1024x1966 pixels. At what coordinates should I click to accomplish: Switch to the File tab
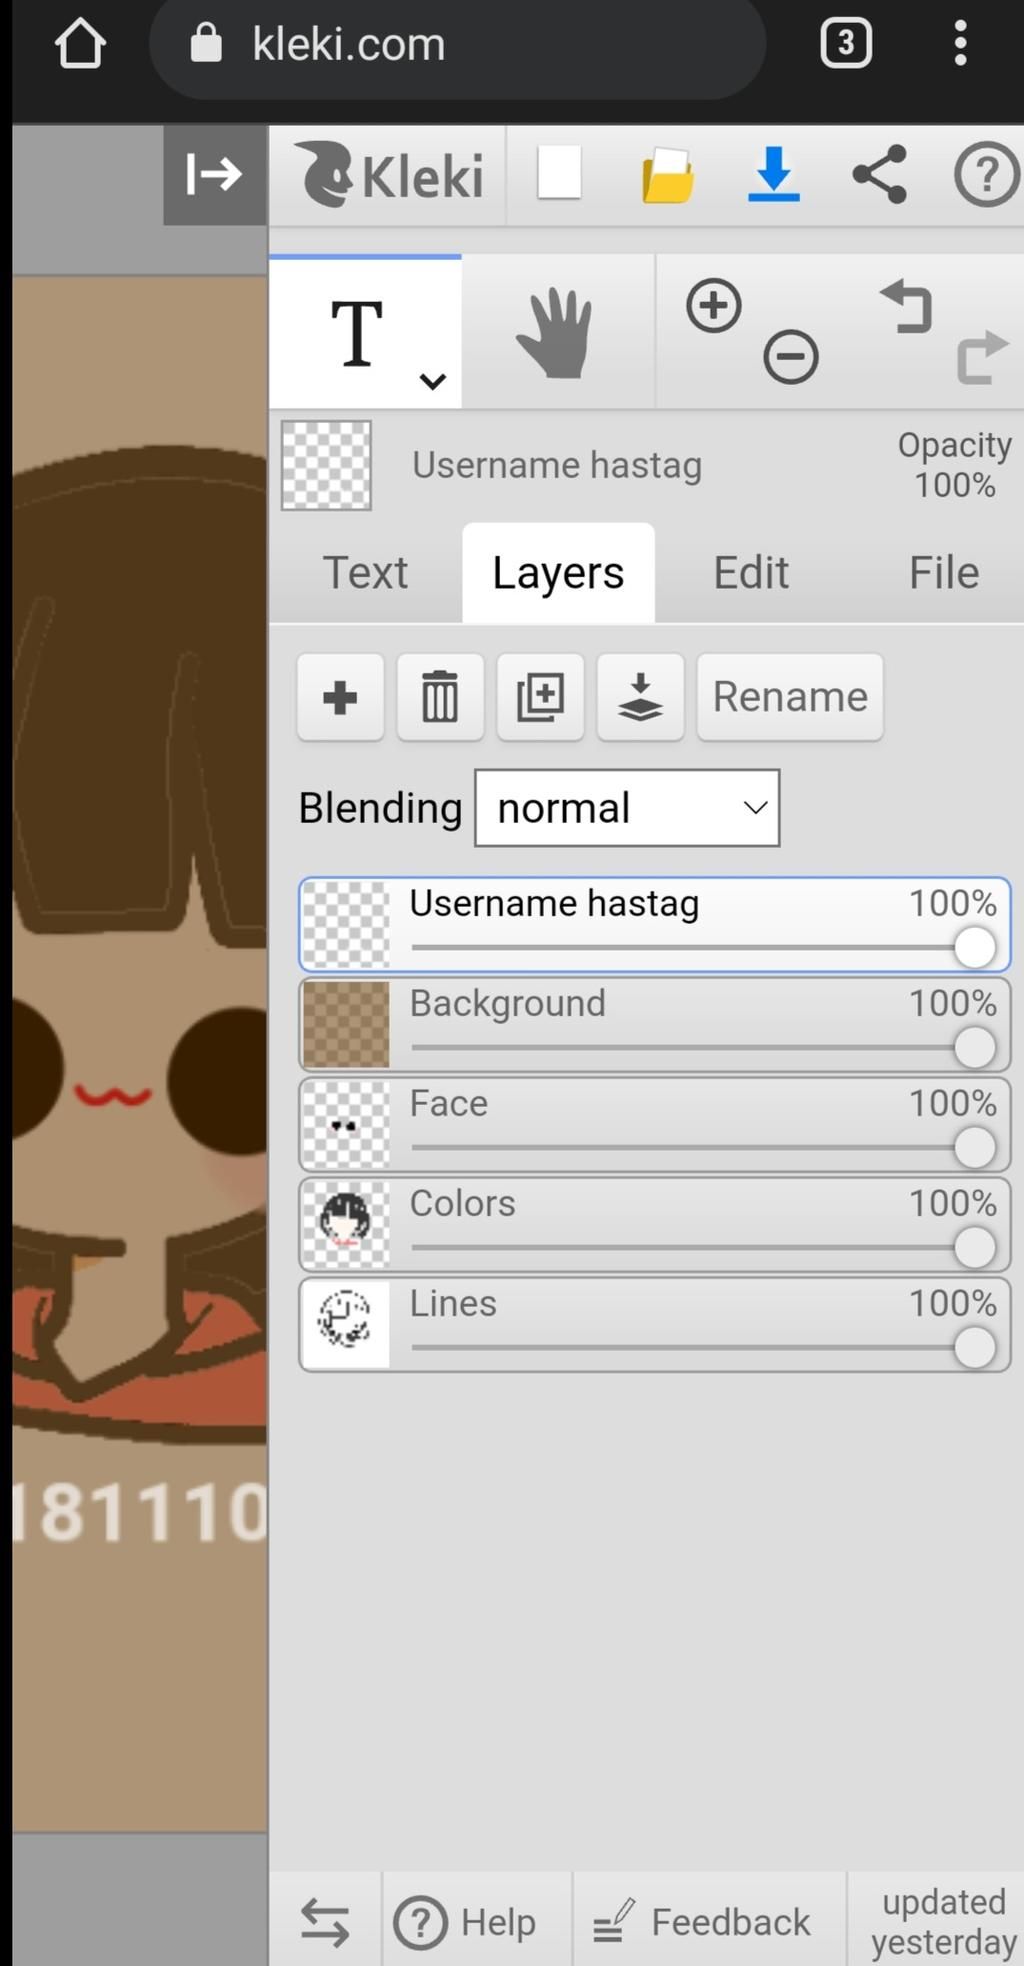point(943,573)
